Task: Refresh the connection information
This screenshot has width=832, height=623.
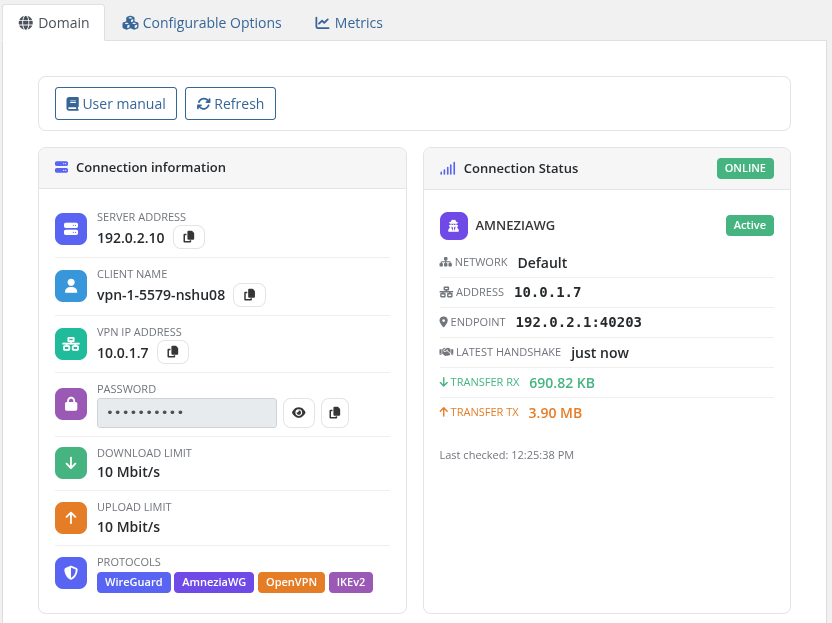Action: (230, 103)
